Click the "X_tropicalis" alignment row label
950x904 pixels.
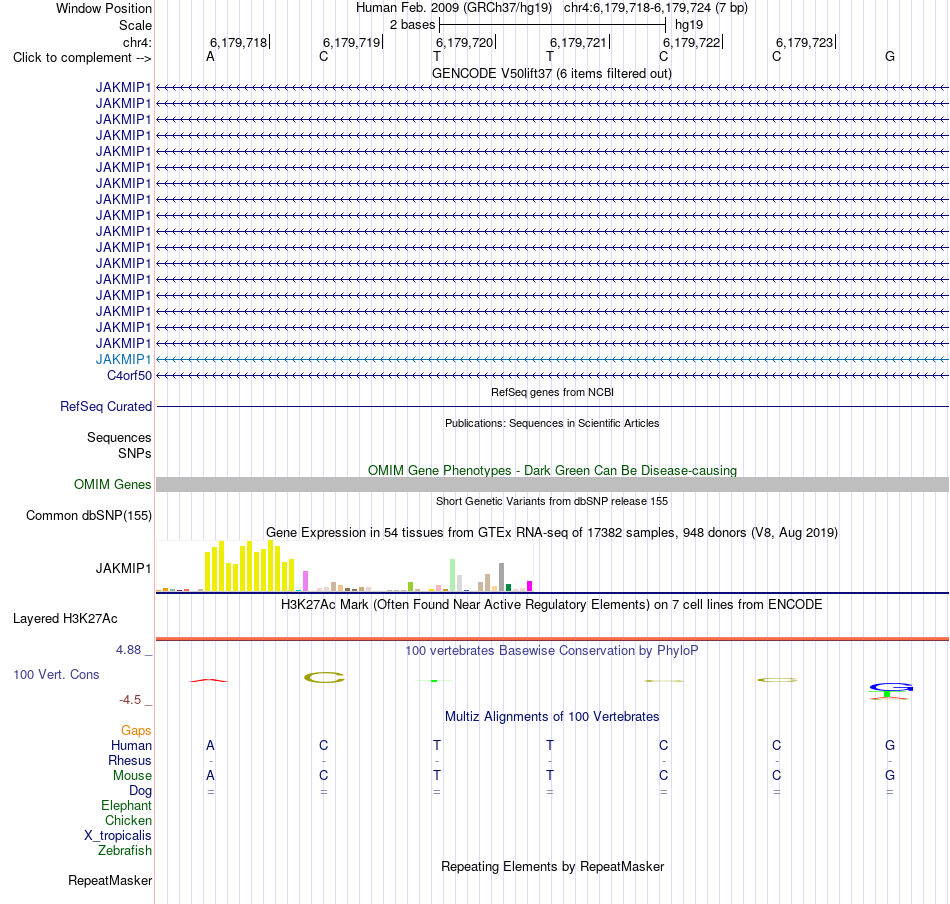118,836
